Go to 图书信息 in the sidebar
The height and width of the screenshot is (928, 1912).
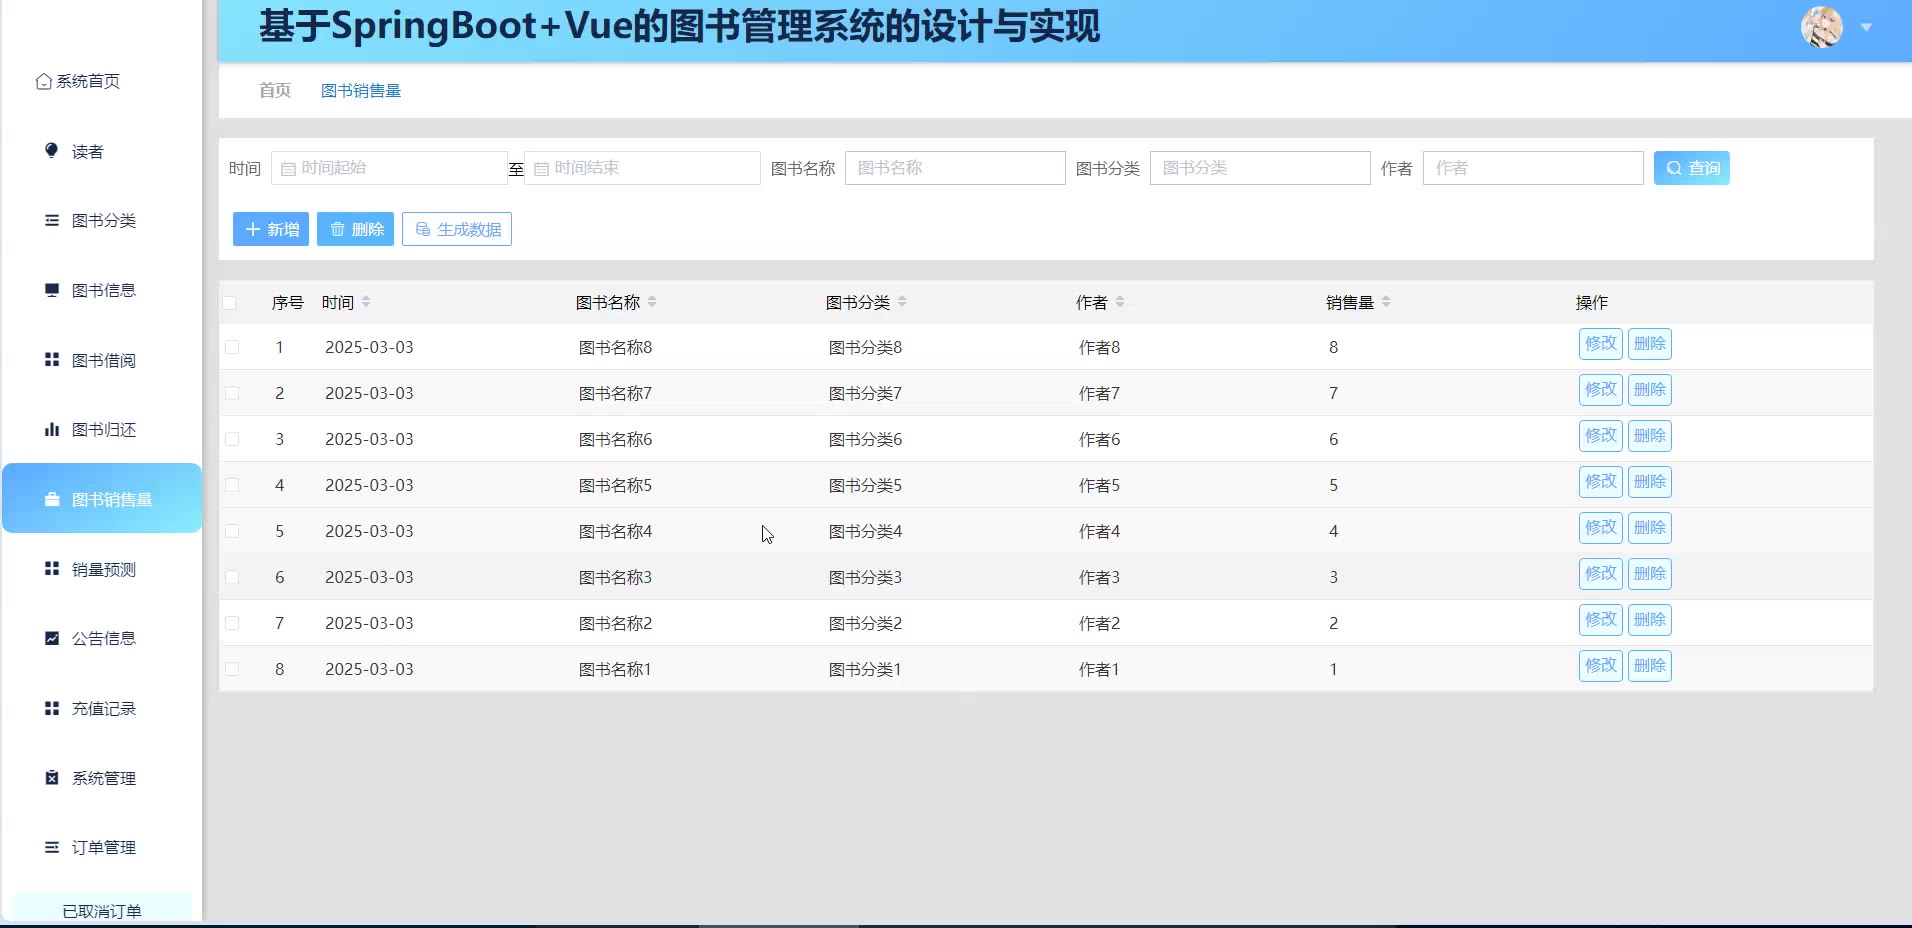(x=101, y=290)
